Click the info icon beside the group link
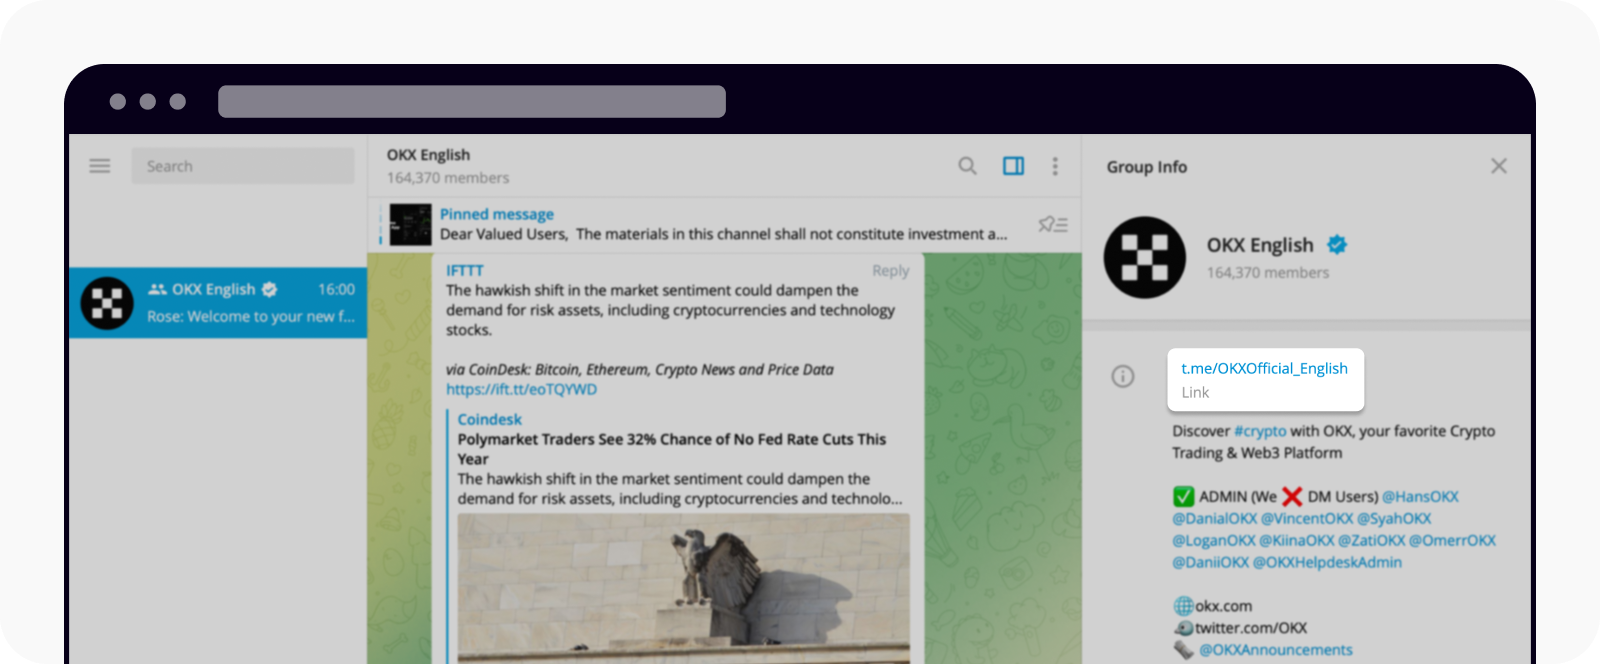1600x664 pixels. pyautogui.click(x=1123, y=376)
